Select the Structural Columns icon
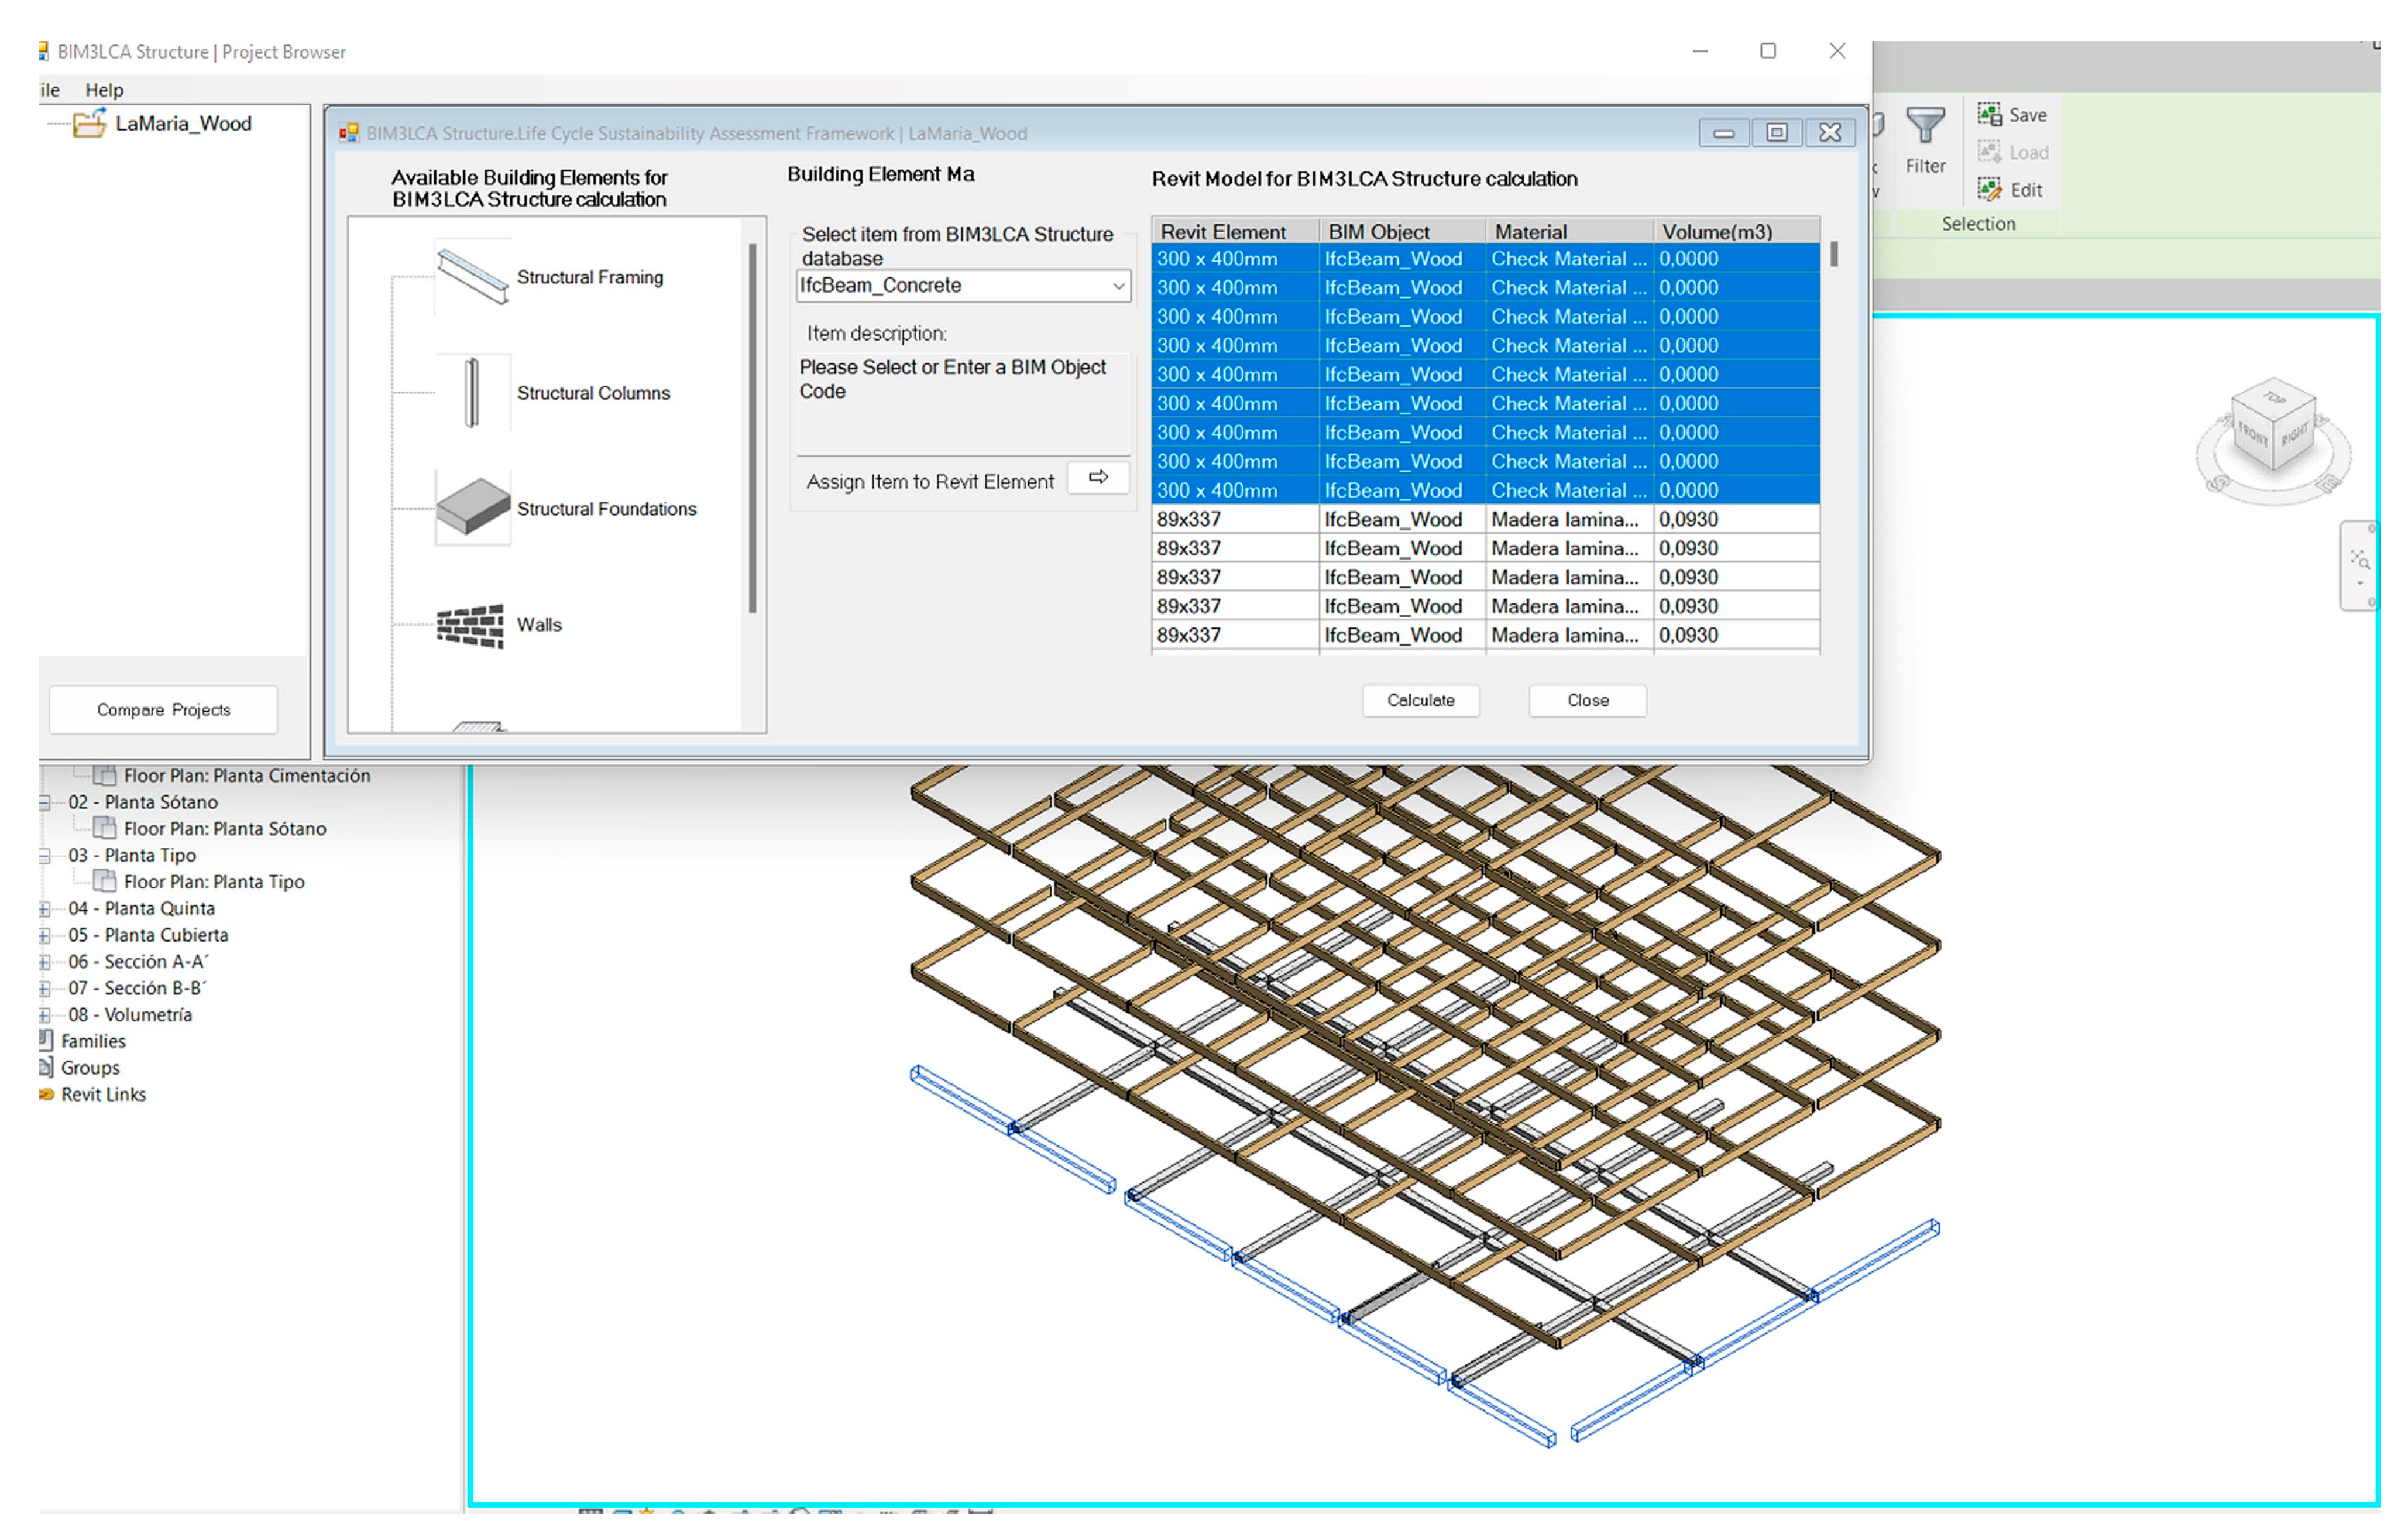 coord(472,392)
